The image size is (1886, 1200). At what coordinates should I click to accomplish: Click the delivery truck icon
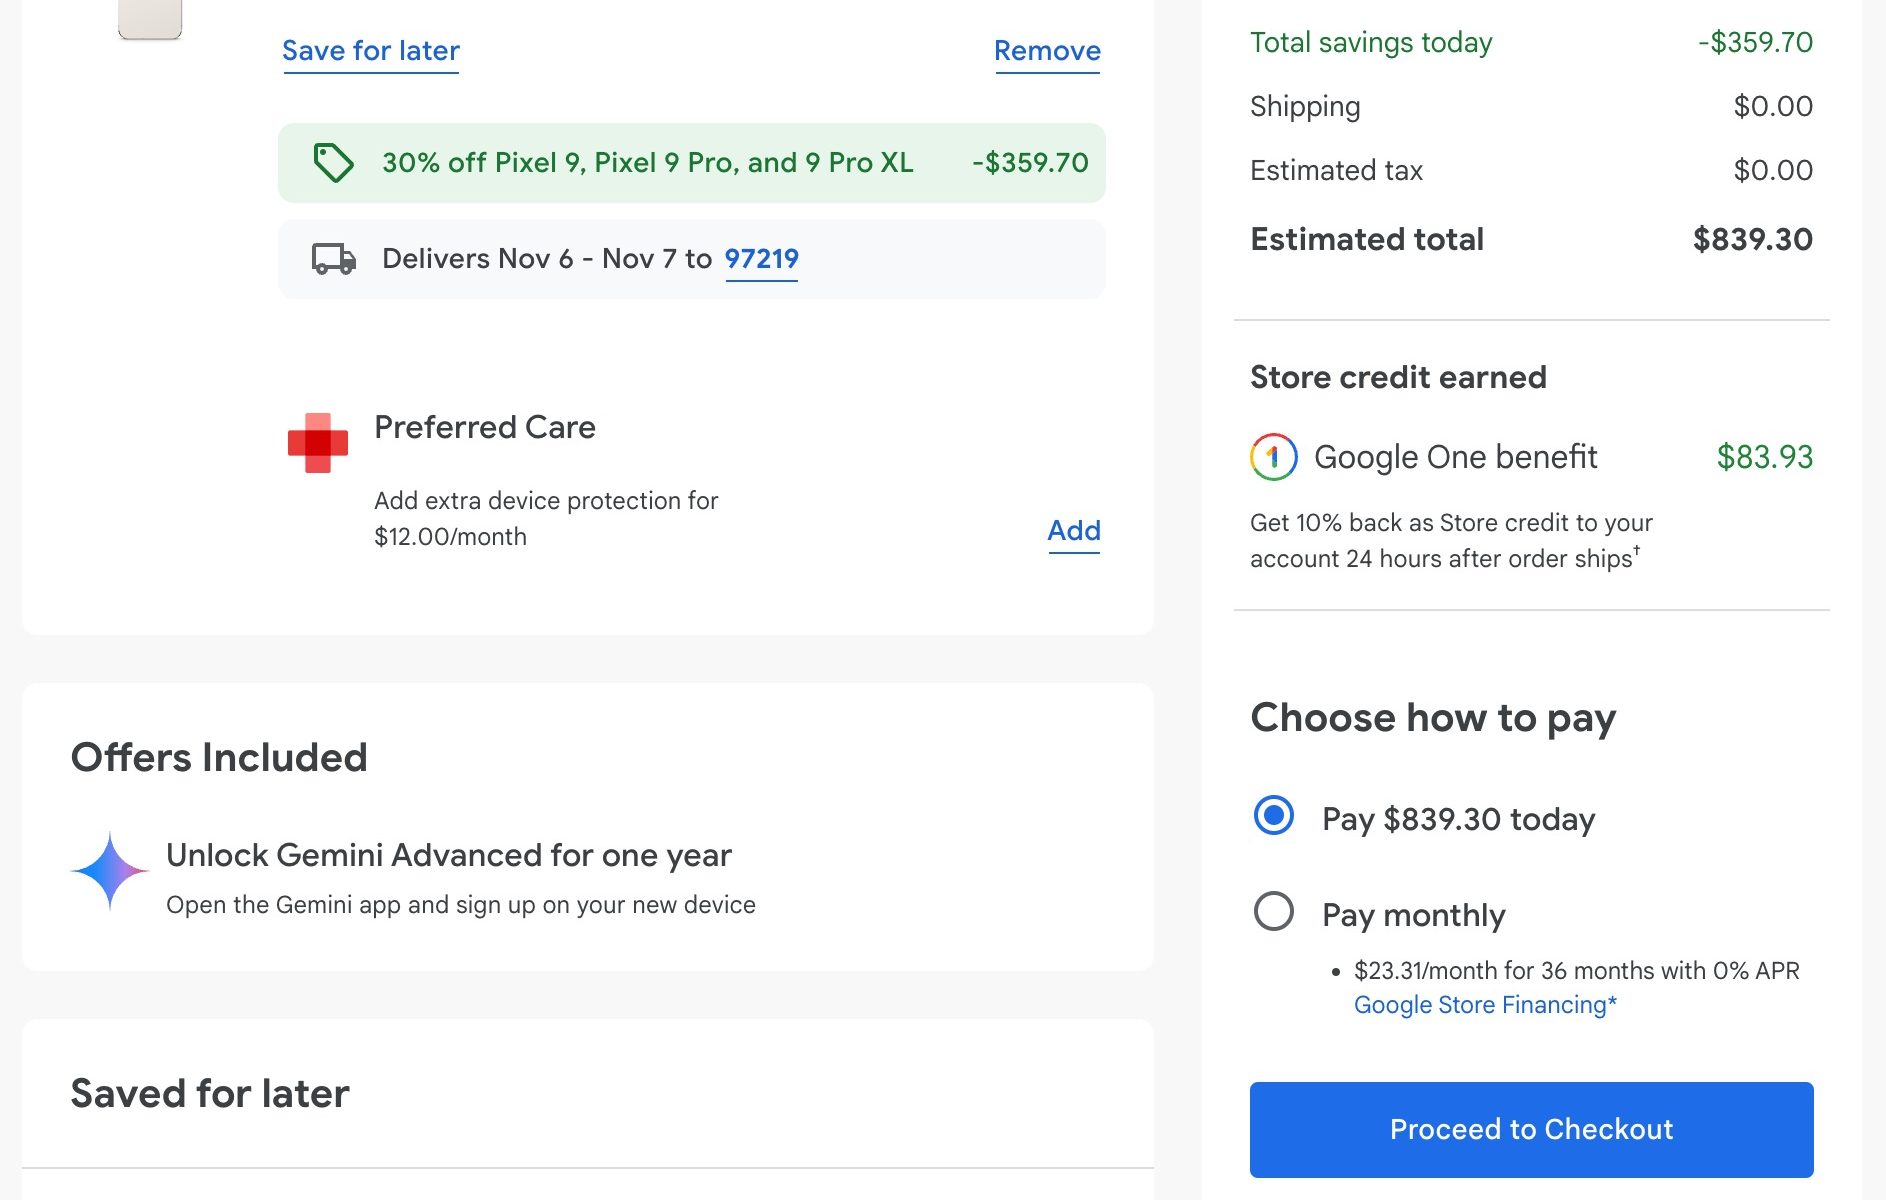click(334, 259)
